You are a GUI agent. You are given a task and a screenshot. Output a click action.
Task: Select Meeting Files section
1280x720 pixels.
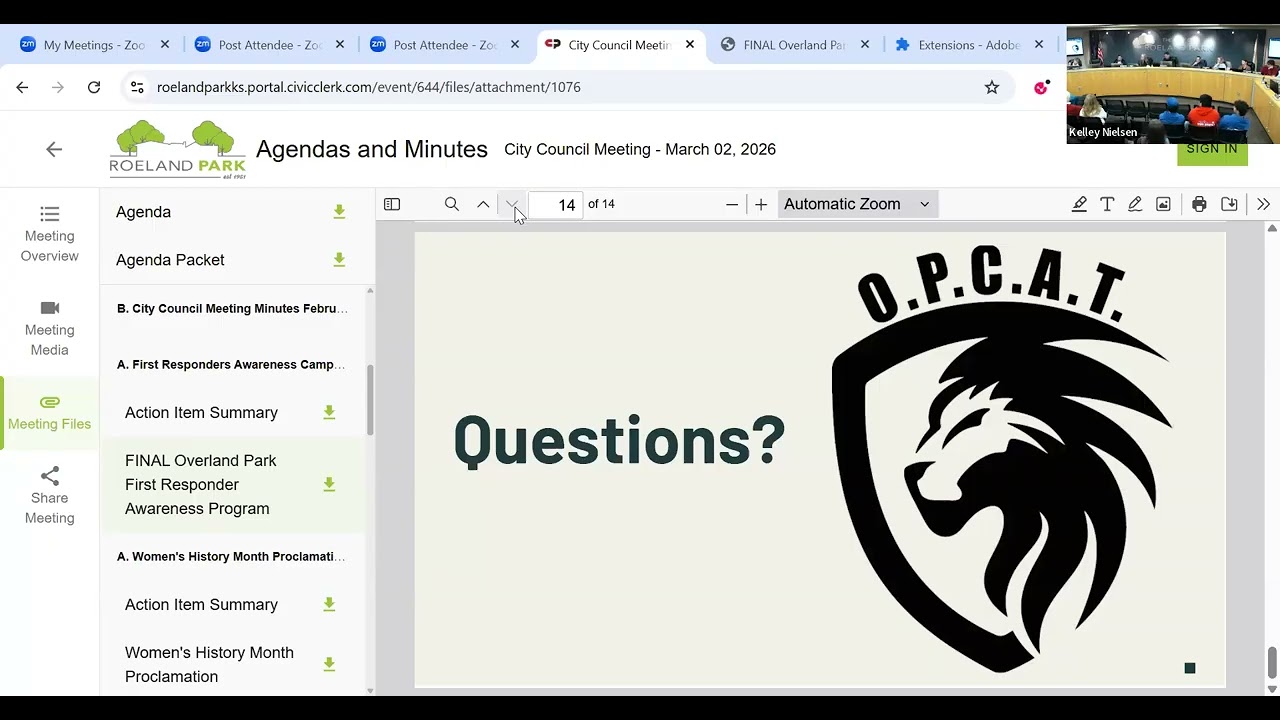[x=50, y=413]
